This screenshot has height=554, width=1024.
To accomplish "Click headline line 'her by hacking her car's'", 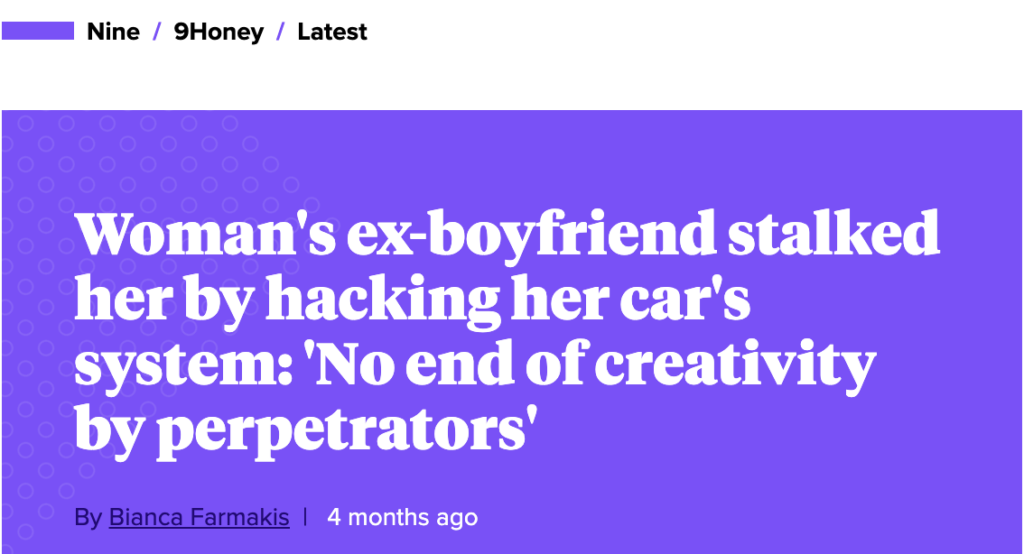I will point(412,299).
